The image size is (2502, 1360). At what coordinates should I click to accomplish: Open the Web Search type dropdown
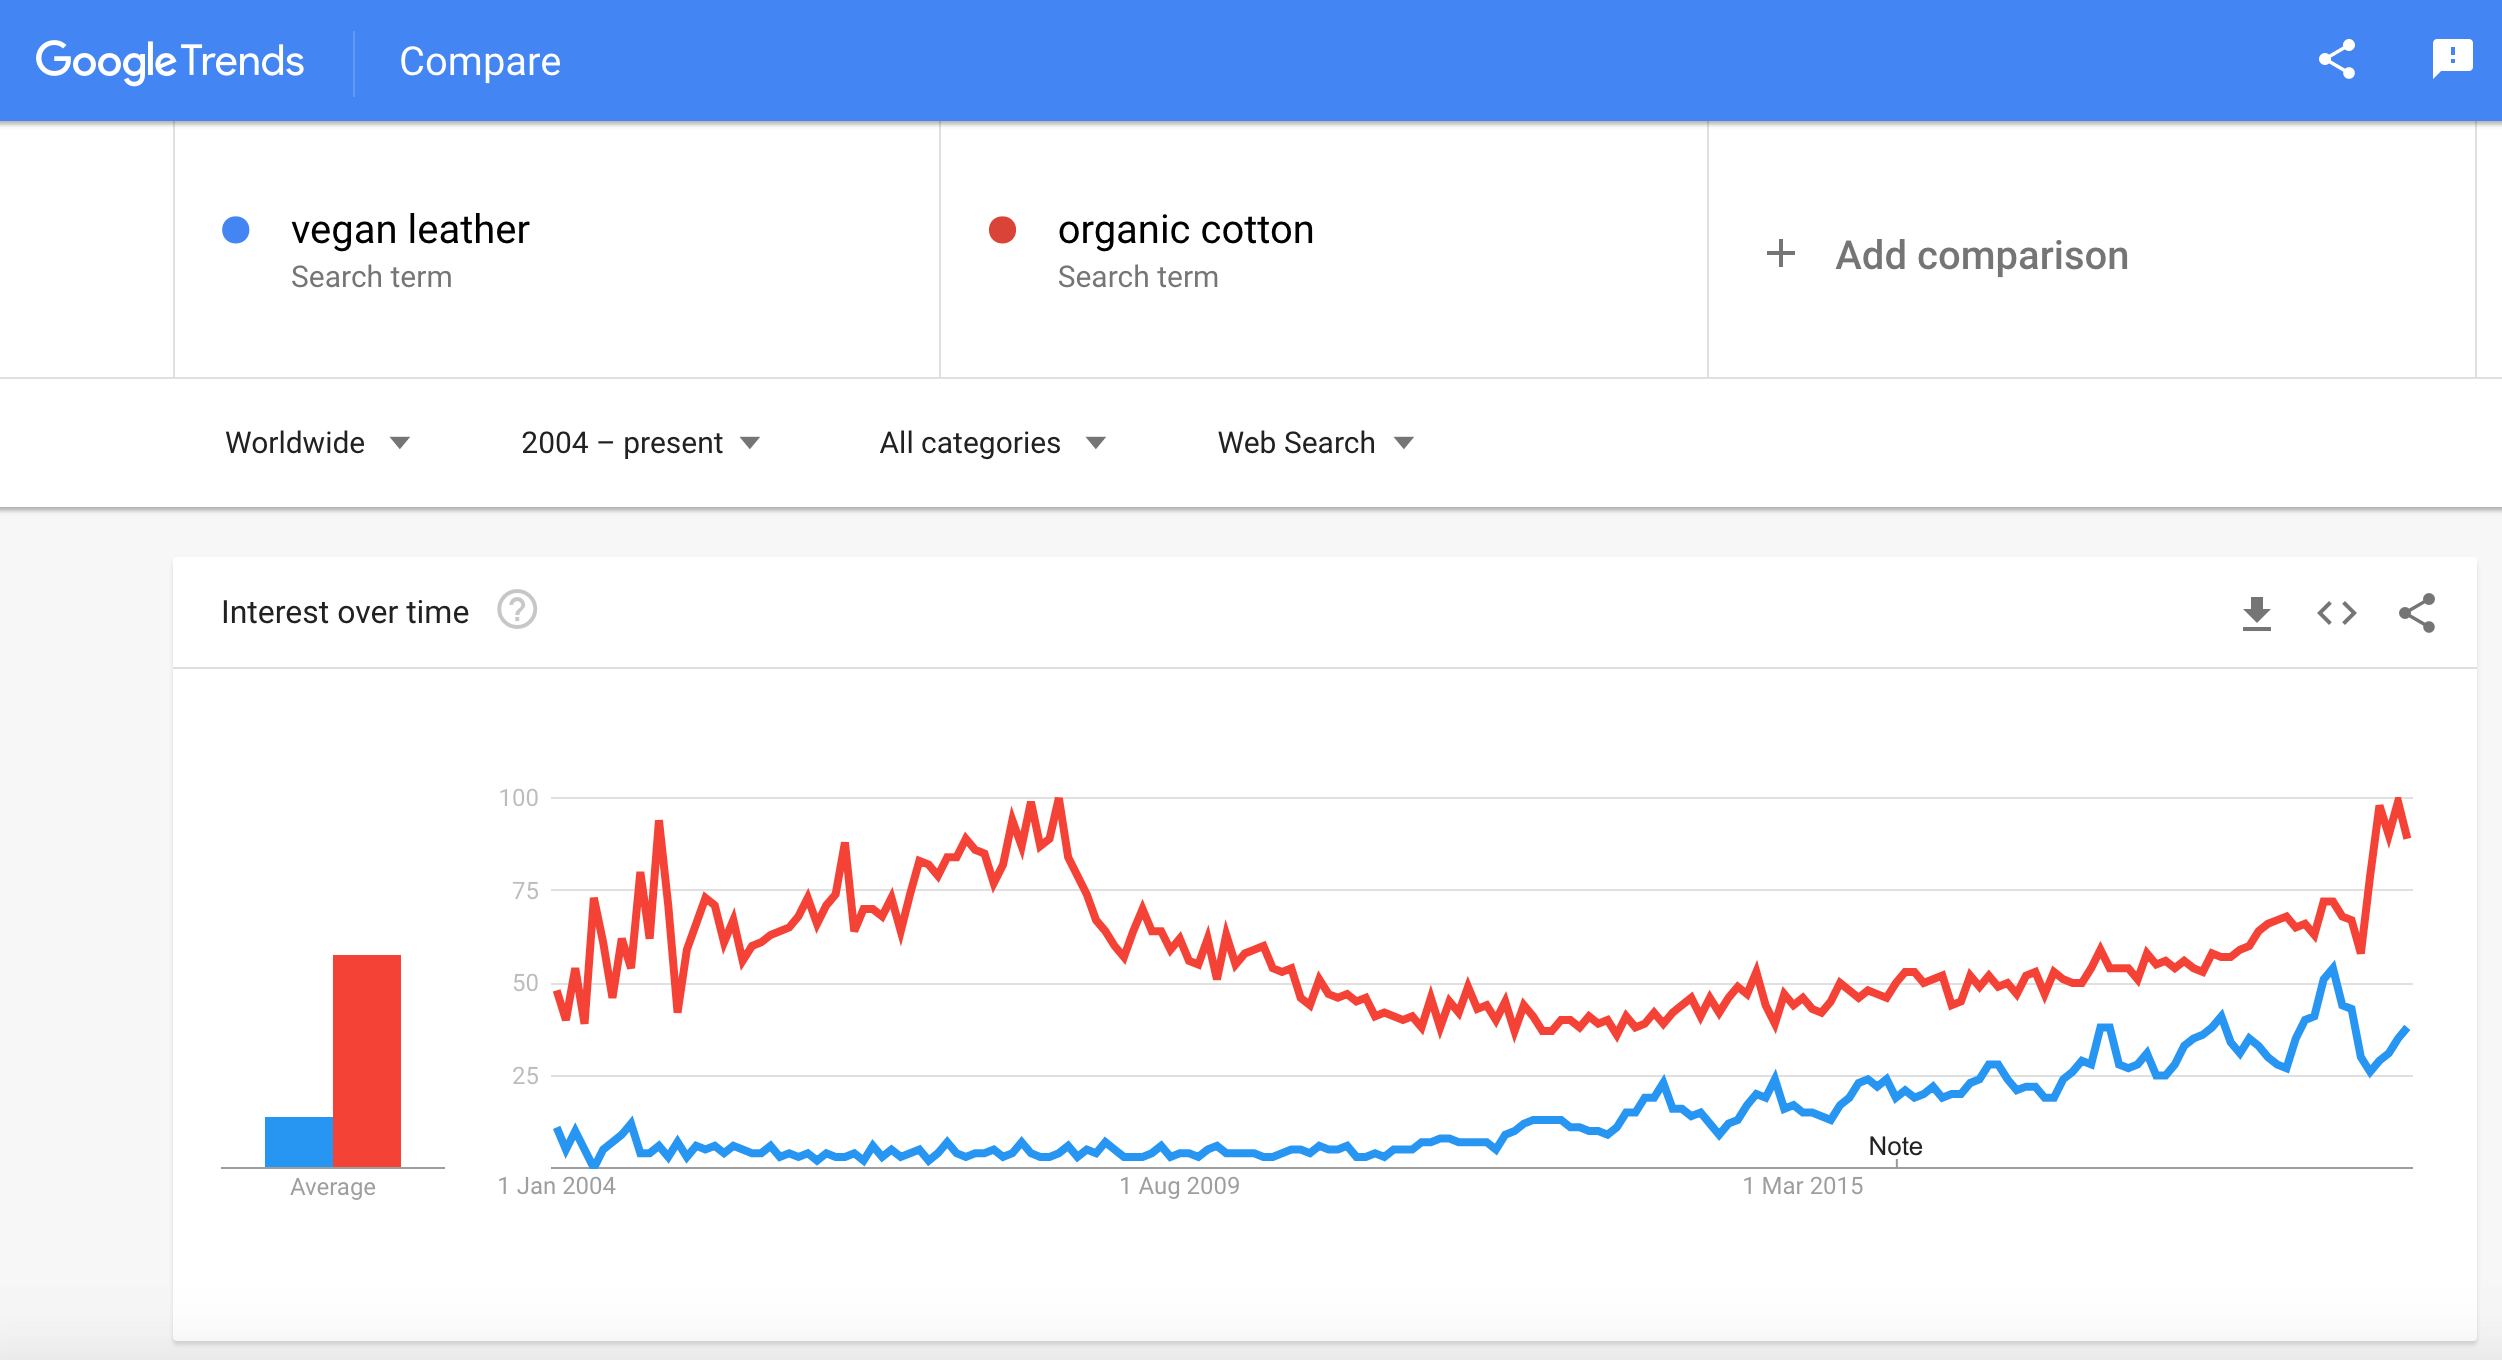[x=1315, y=443]
